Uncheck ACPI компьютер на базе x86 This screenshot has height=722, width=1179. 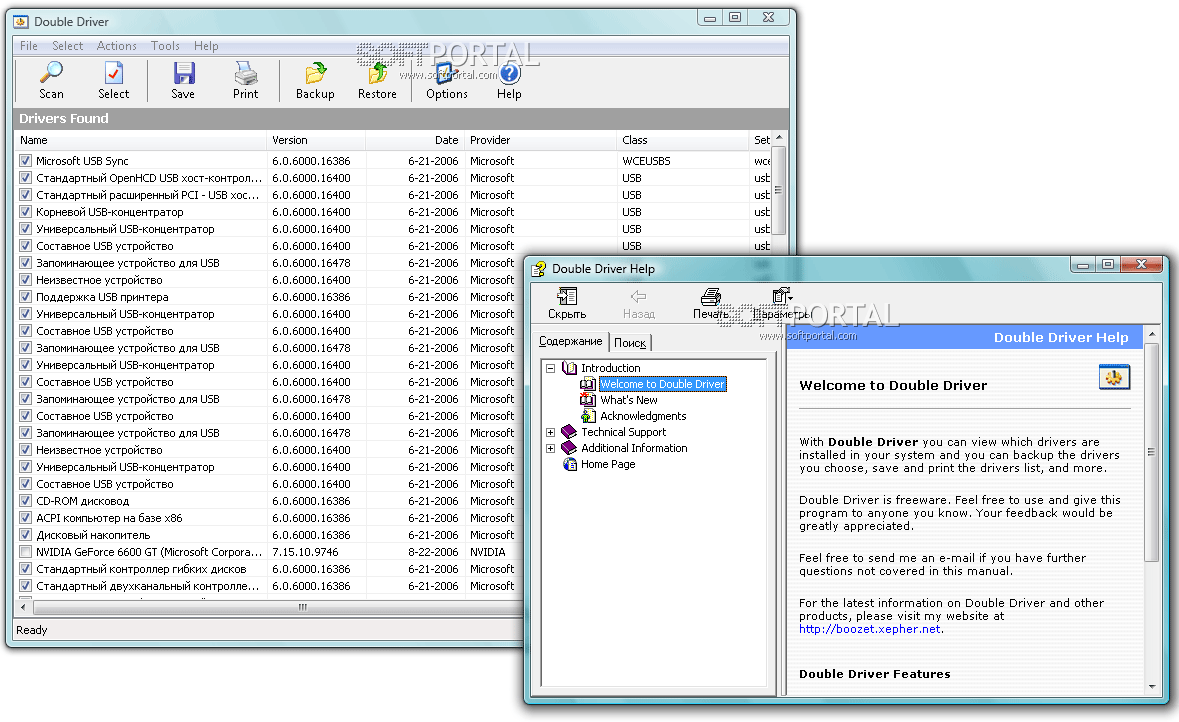pos(26,518)
